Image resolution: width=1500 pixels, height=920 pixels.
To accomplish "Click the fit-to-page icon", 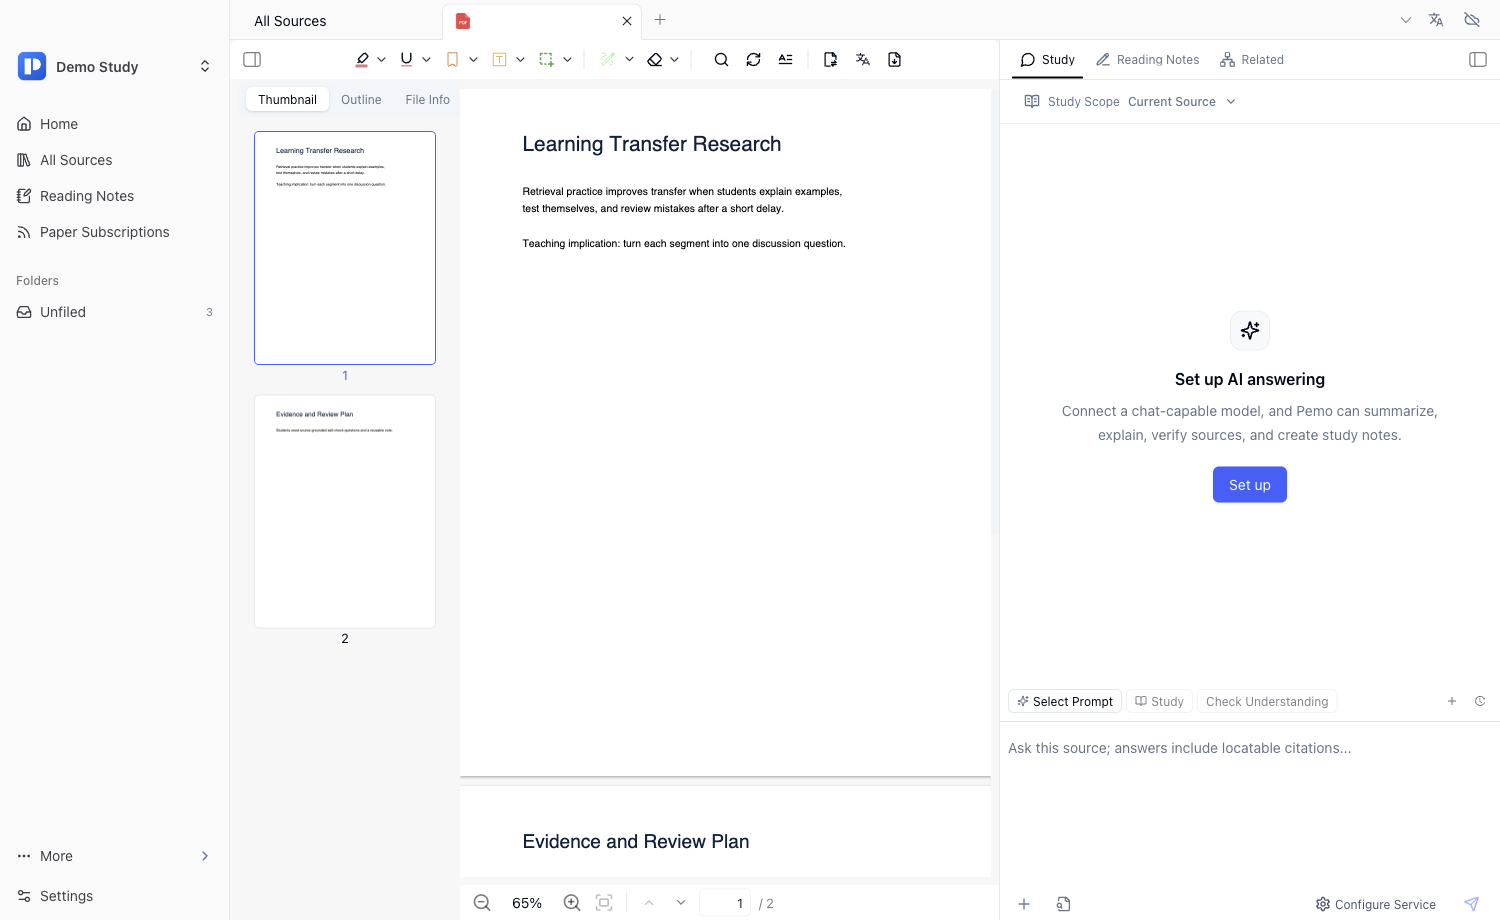I will click(604, 903).
